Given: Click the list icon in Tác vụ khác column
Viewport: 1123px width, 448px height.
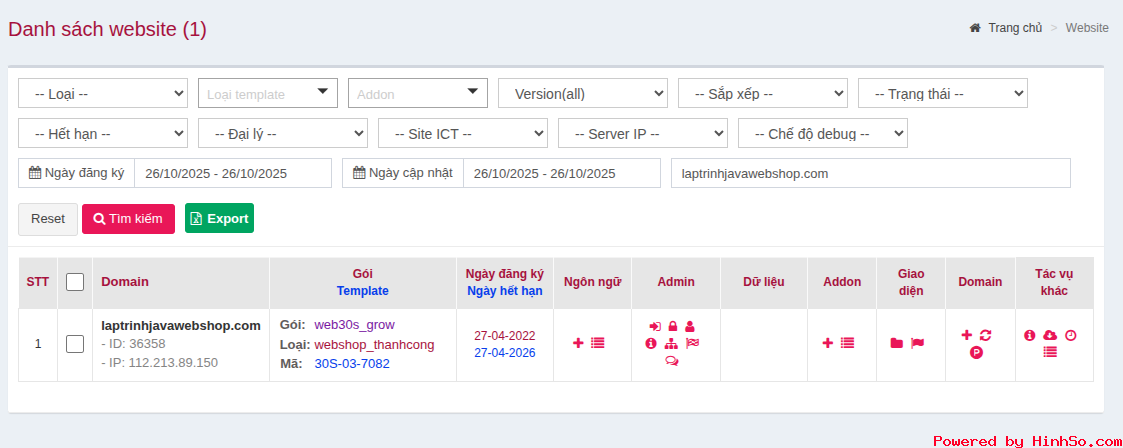Looking at the screenshot, I should [x=1050, y=352].
